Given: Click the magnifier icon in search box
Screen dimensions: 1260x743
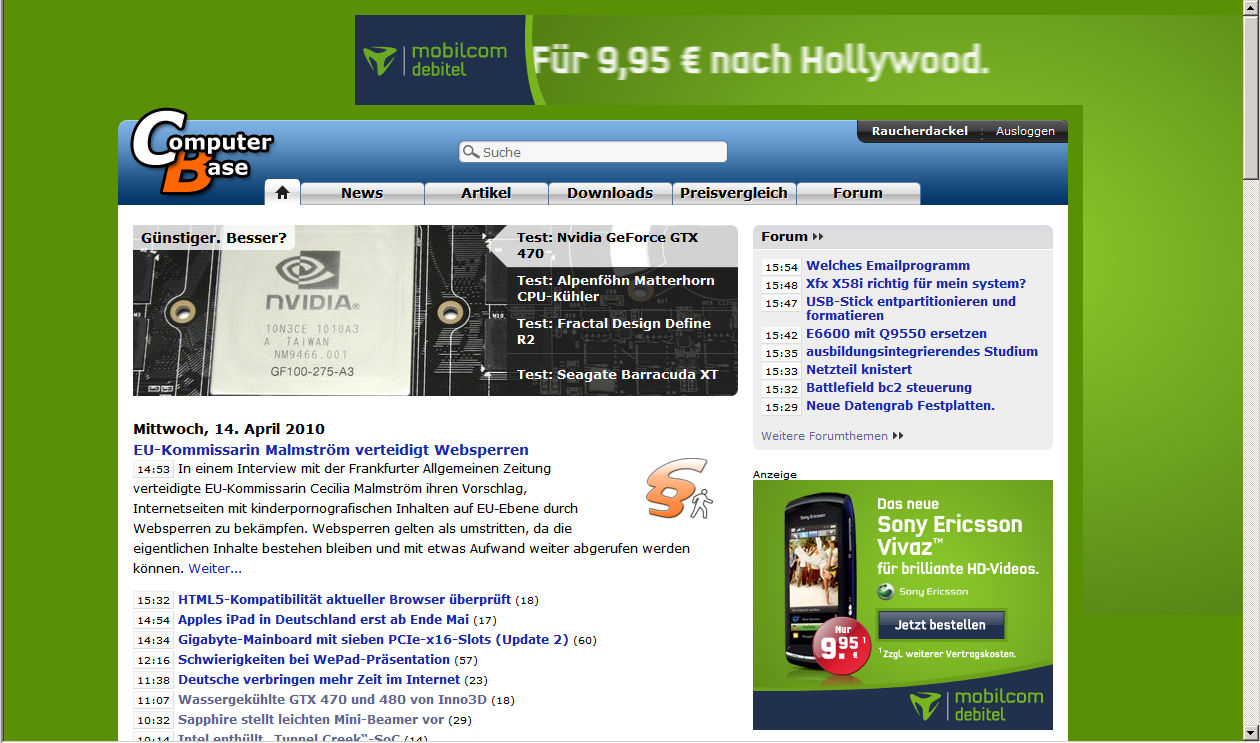Looking at the screenshot, I should (471, 152).
